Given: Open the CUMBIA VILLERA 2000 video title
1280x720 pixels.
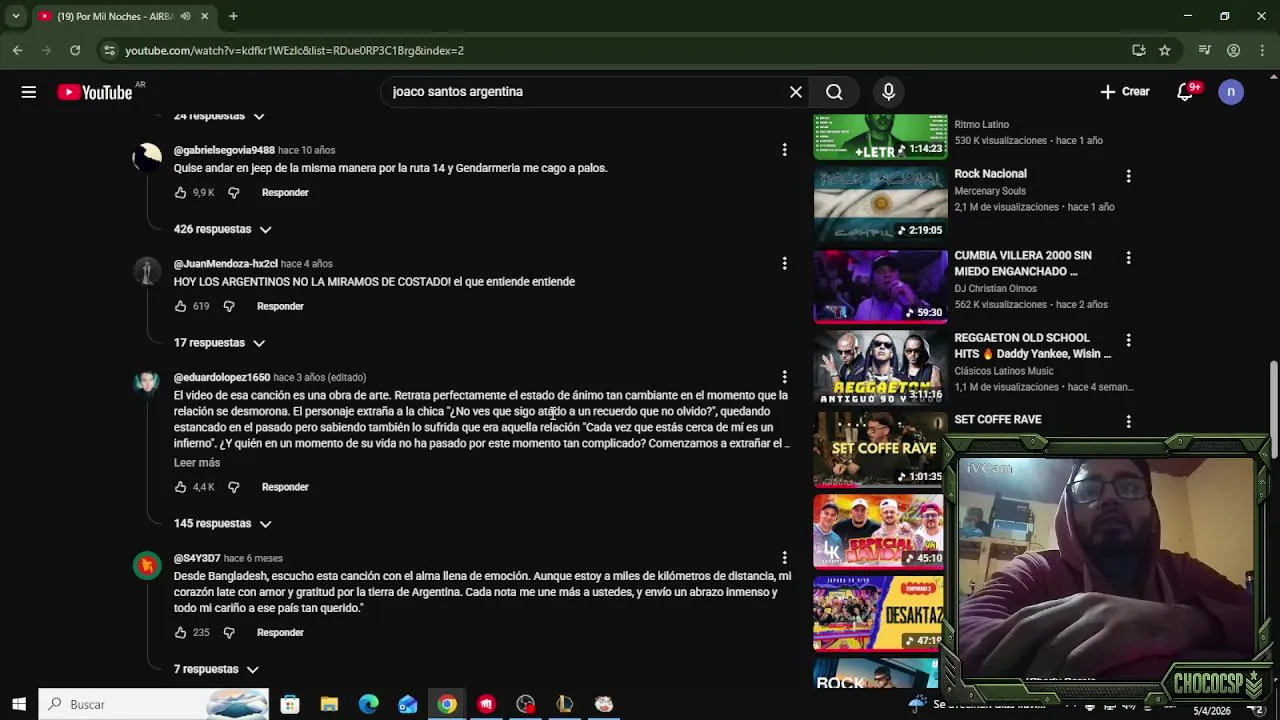Looking at the screenshot, I should point(1023,263).
